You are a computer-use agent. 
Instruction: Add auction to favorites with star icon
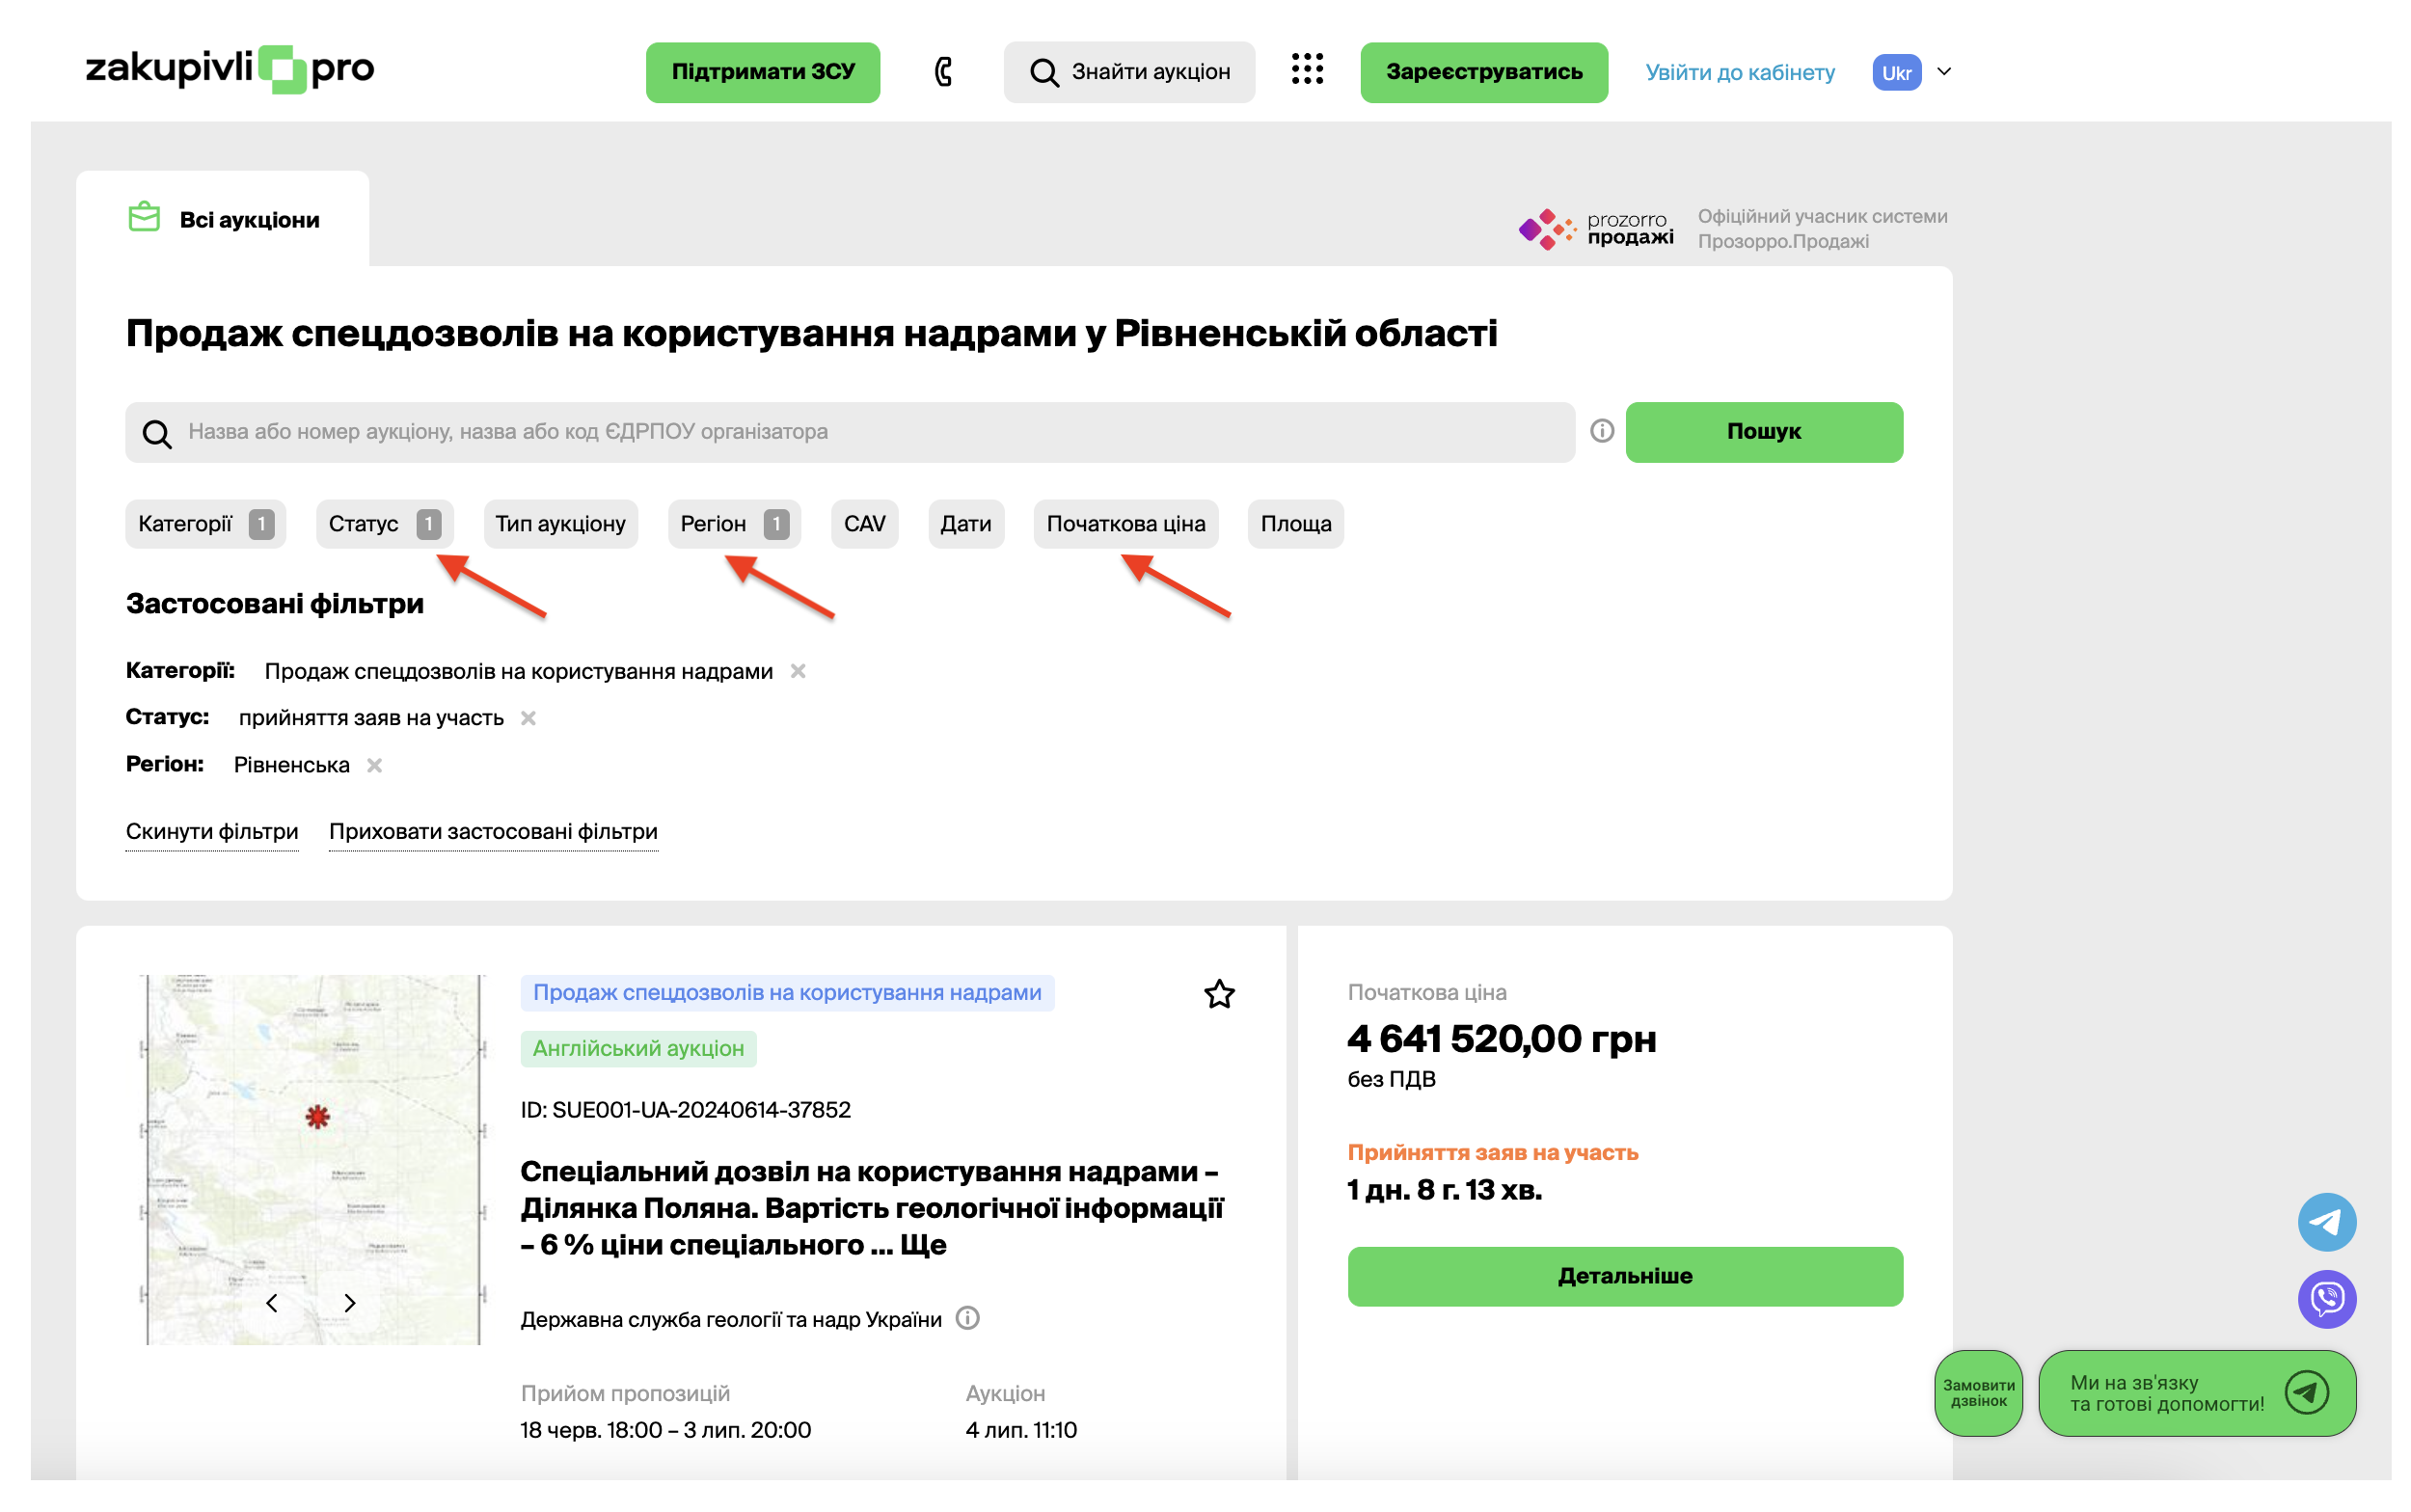(1218, 994)
